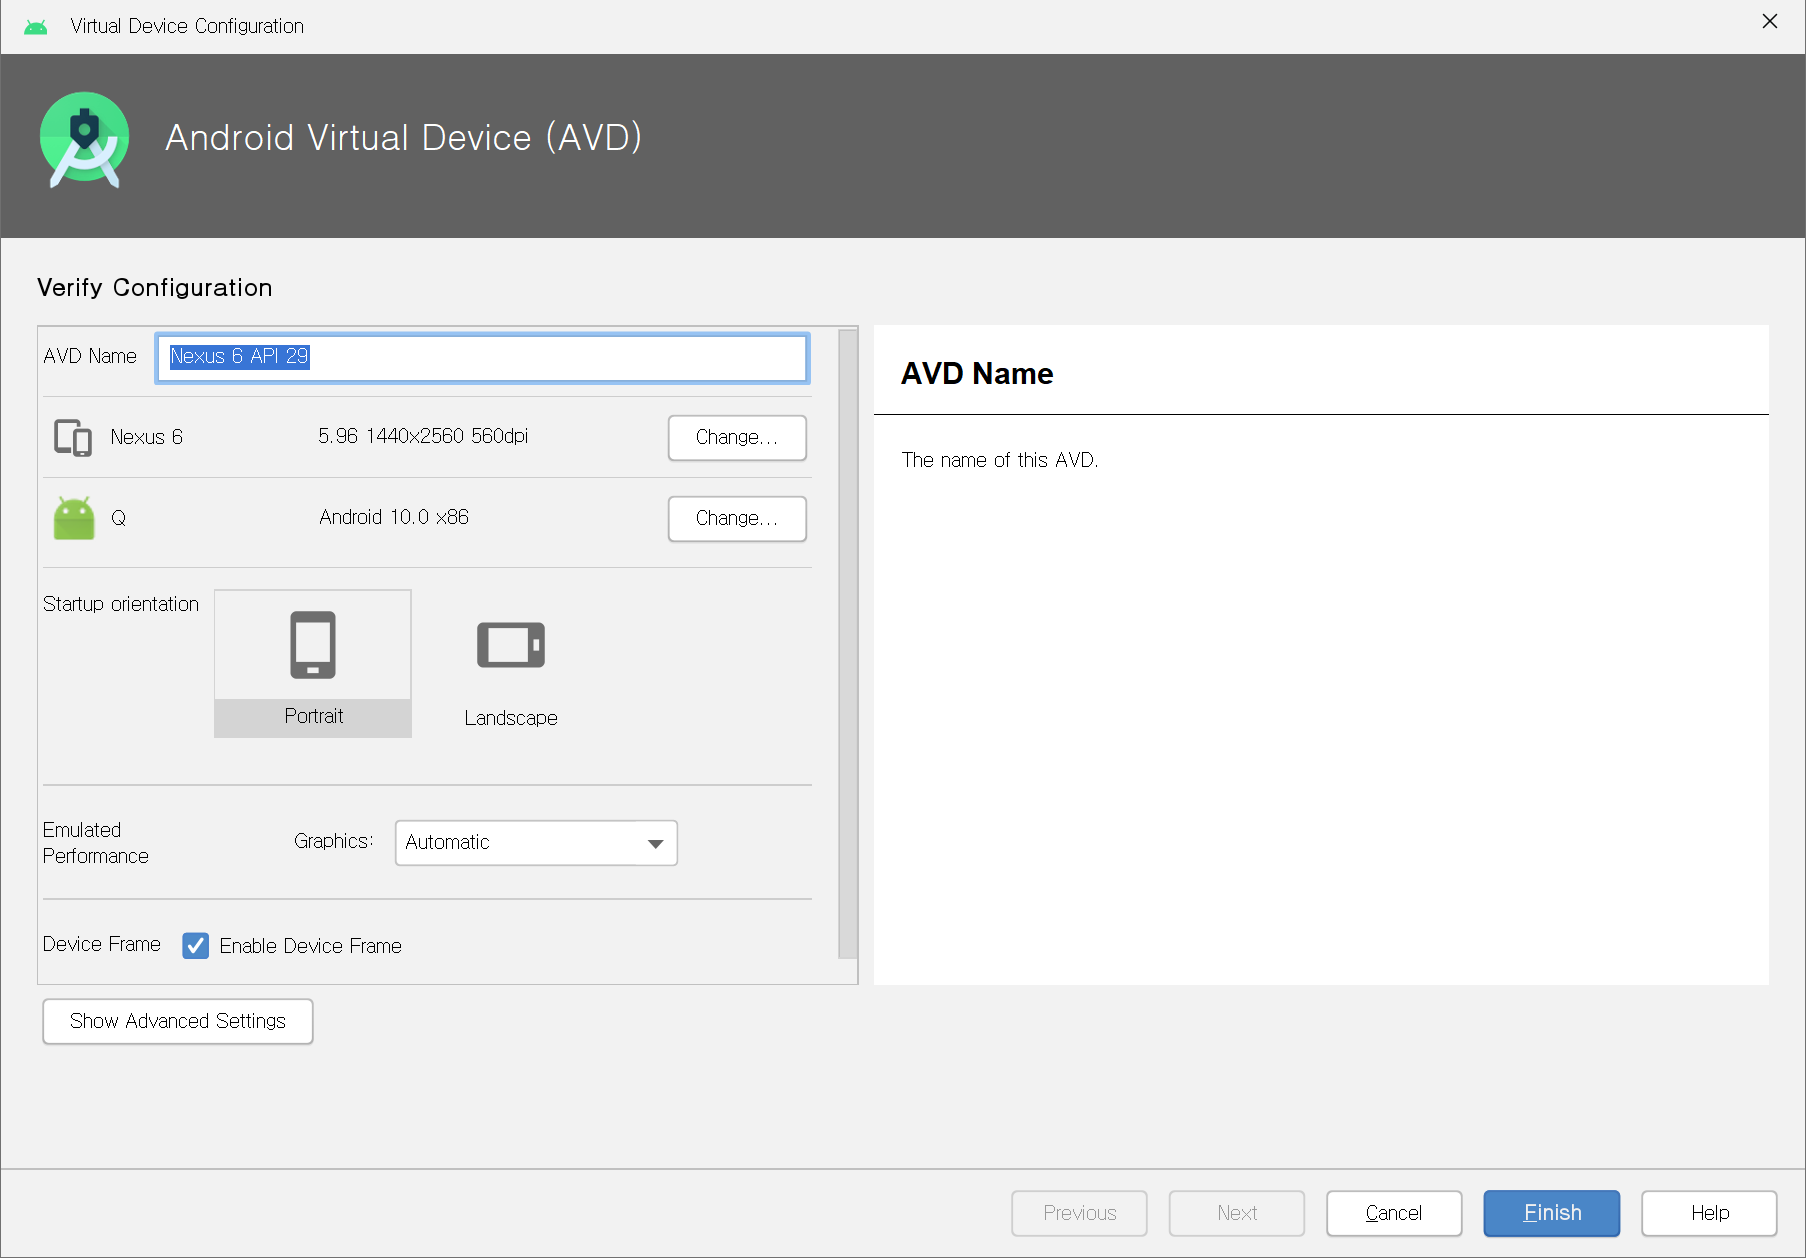Click the 'Startup orientation' label
Viewport: 1806px width, 1258px height.
(121, 604)
